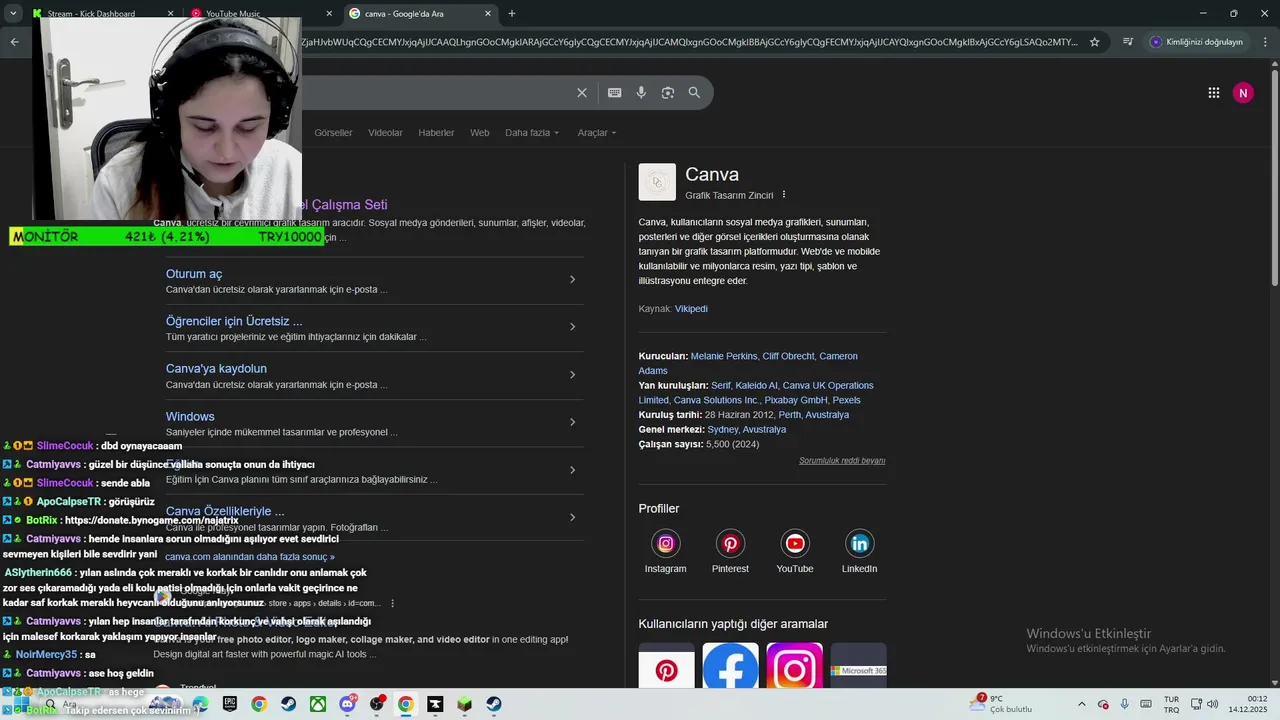The height and width of the screenshot is (720, 1280).
Task: Expand the chevron on Canva'ya kaydolun row
Action: point(572,375)
